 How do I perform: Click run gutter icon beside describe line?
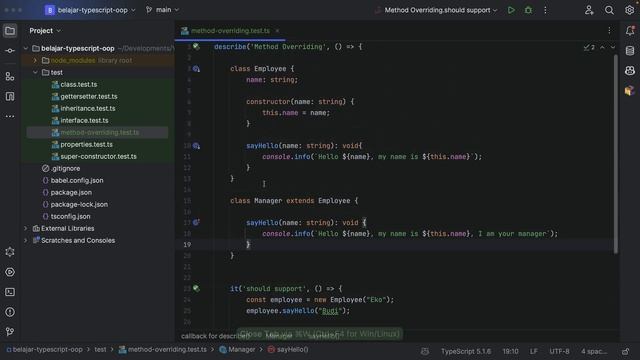pyautogui.click(x=196, y=47)
